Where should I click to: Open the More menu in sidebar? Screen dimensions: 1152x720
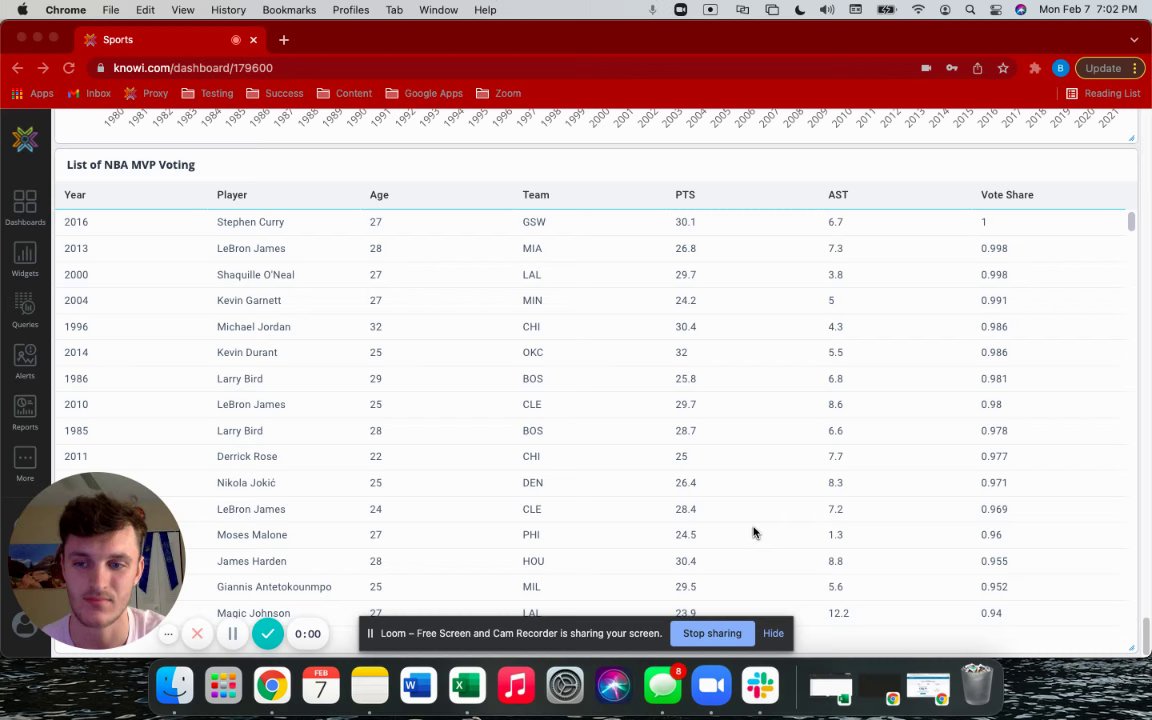point(25,464)
